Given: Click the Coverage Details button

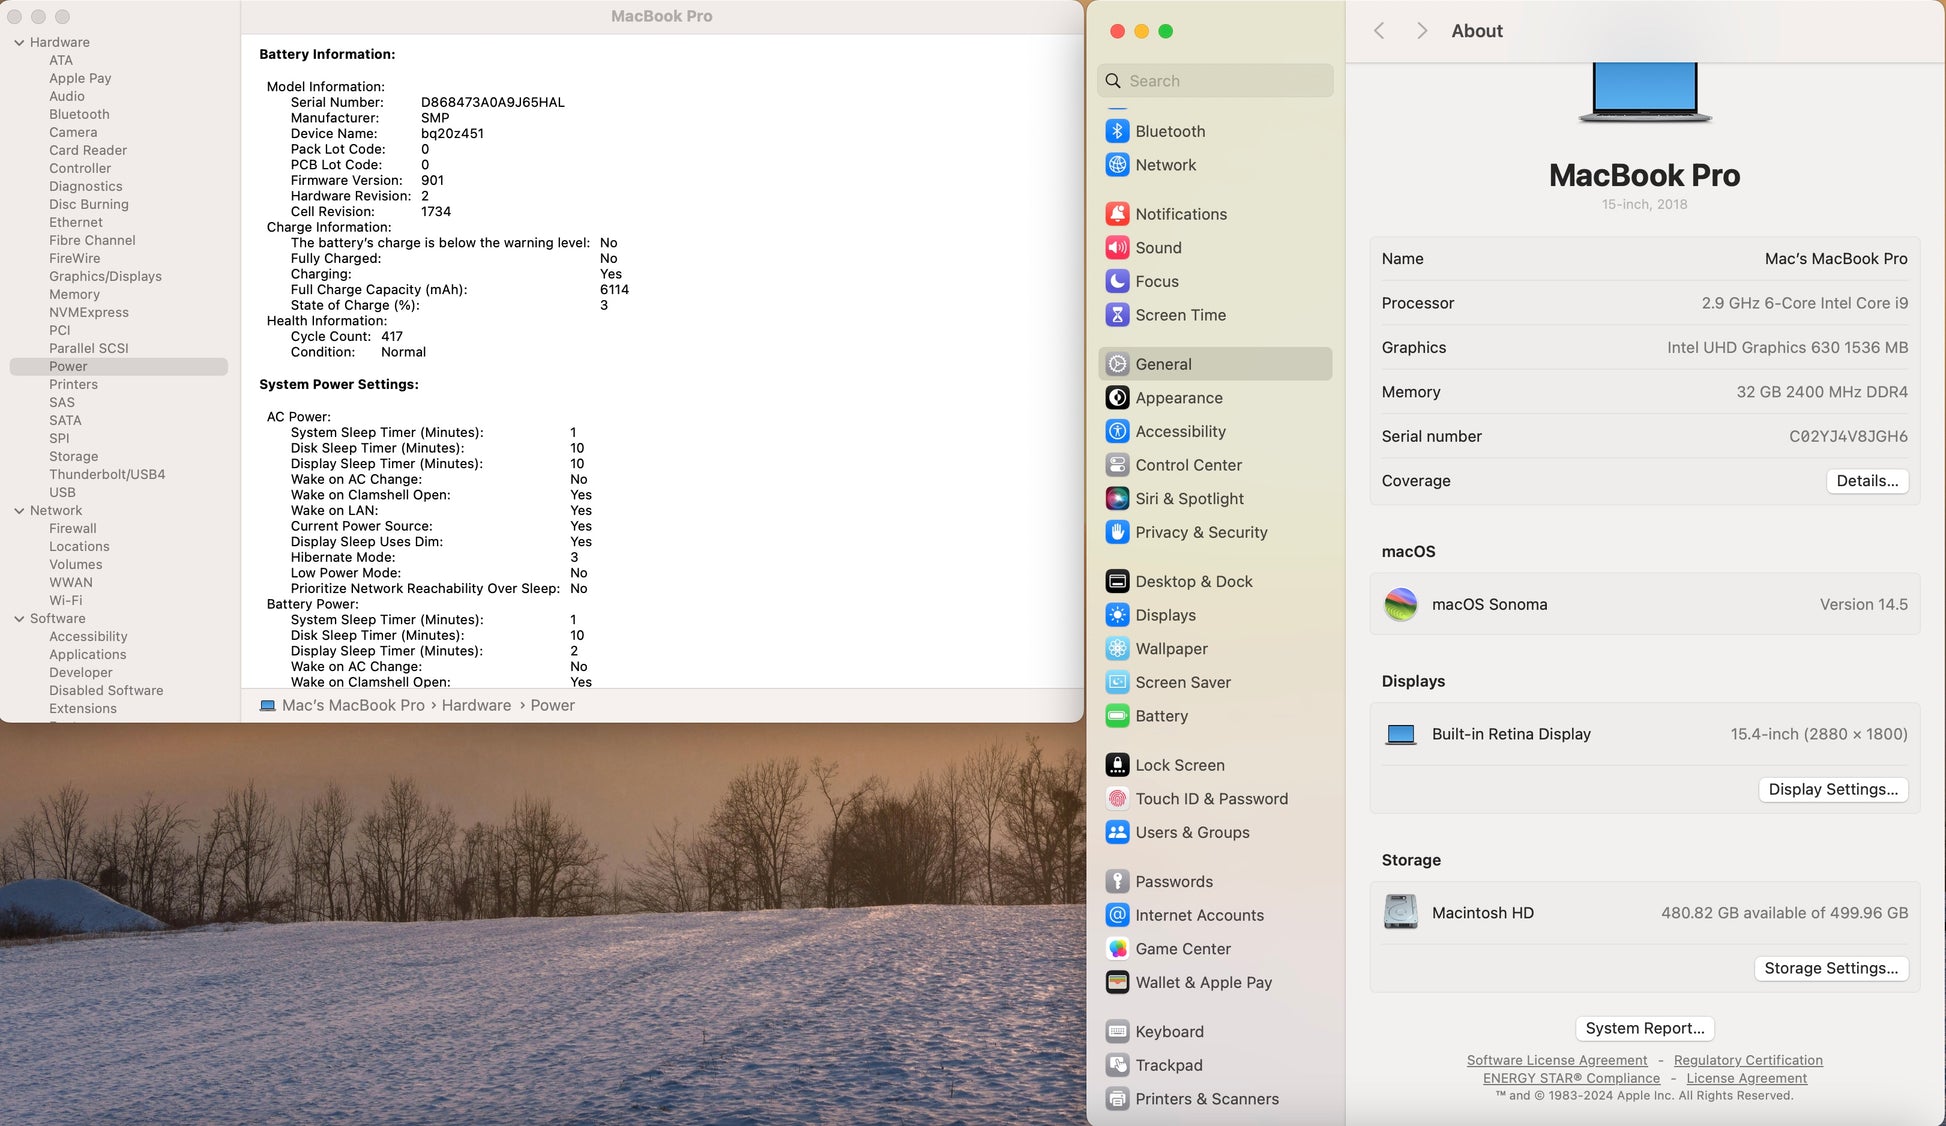Looking at the screenshot, I should pos(1866,481).
